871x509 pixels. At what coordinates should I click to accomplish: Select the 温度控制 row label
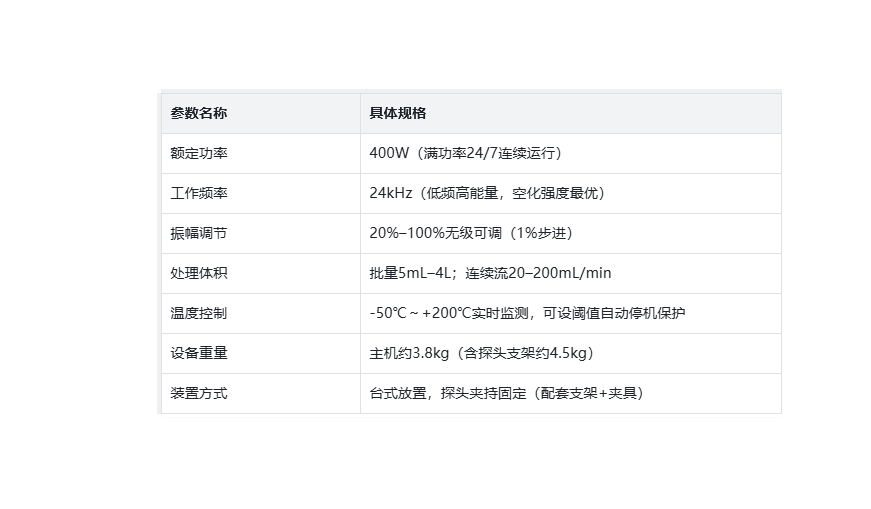pos(199,313)
